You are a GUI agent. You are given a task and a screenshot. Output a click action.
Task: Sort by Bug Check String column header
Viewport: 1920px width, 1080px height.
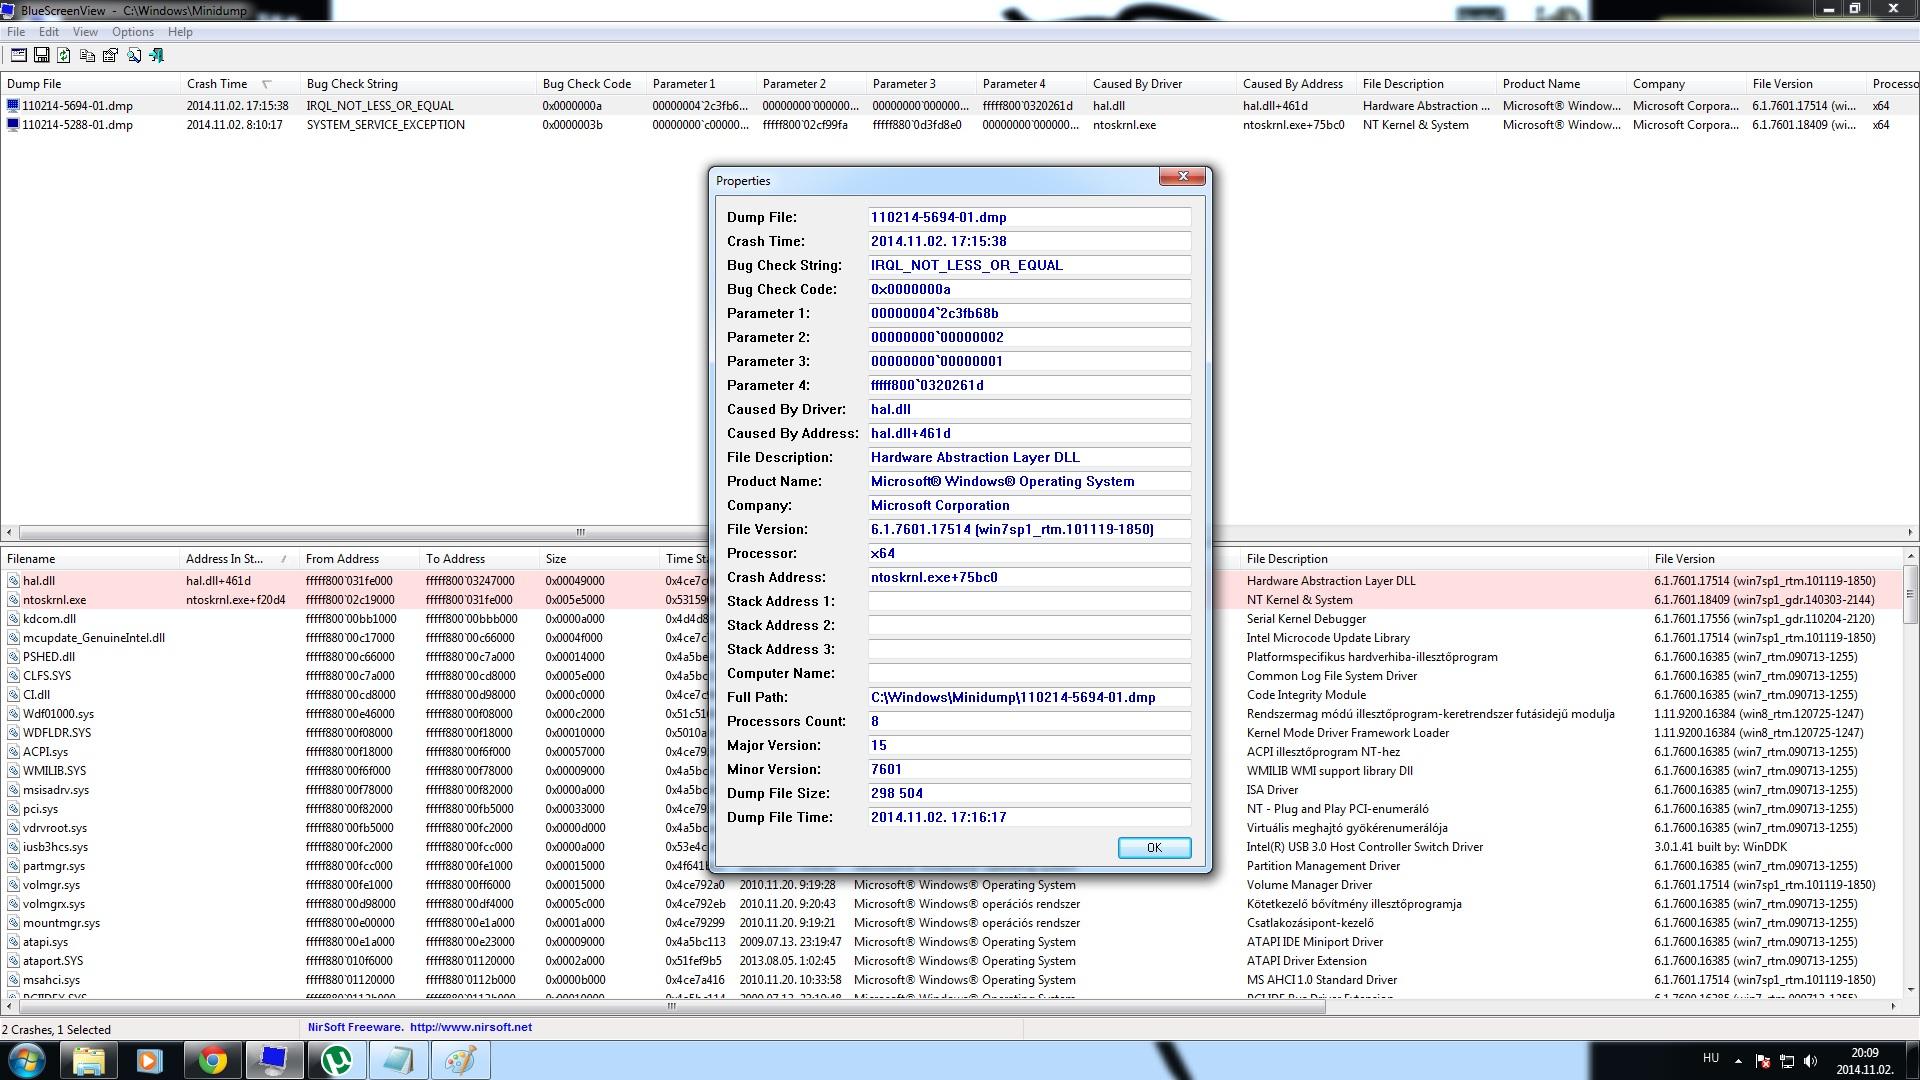coord(418,84)
